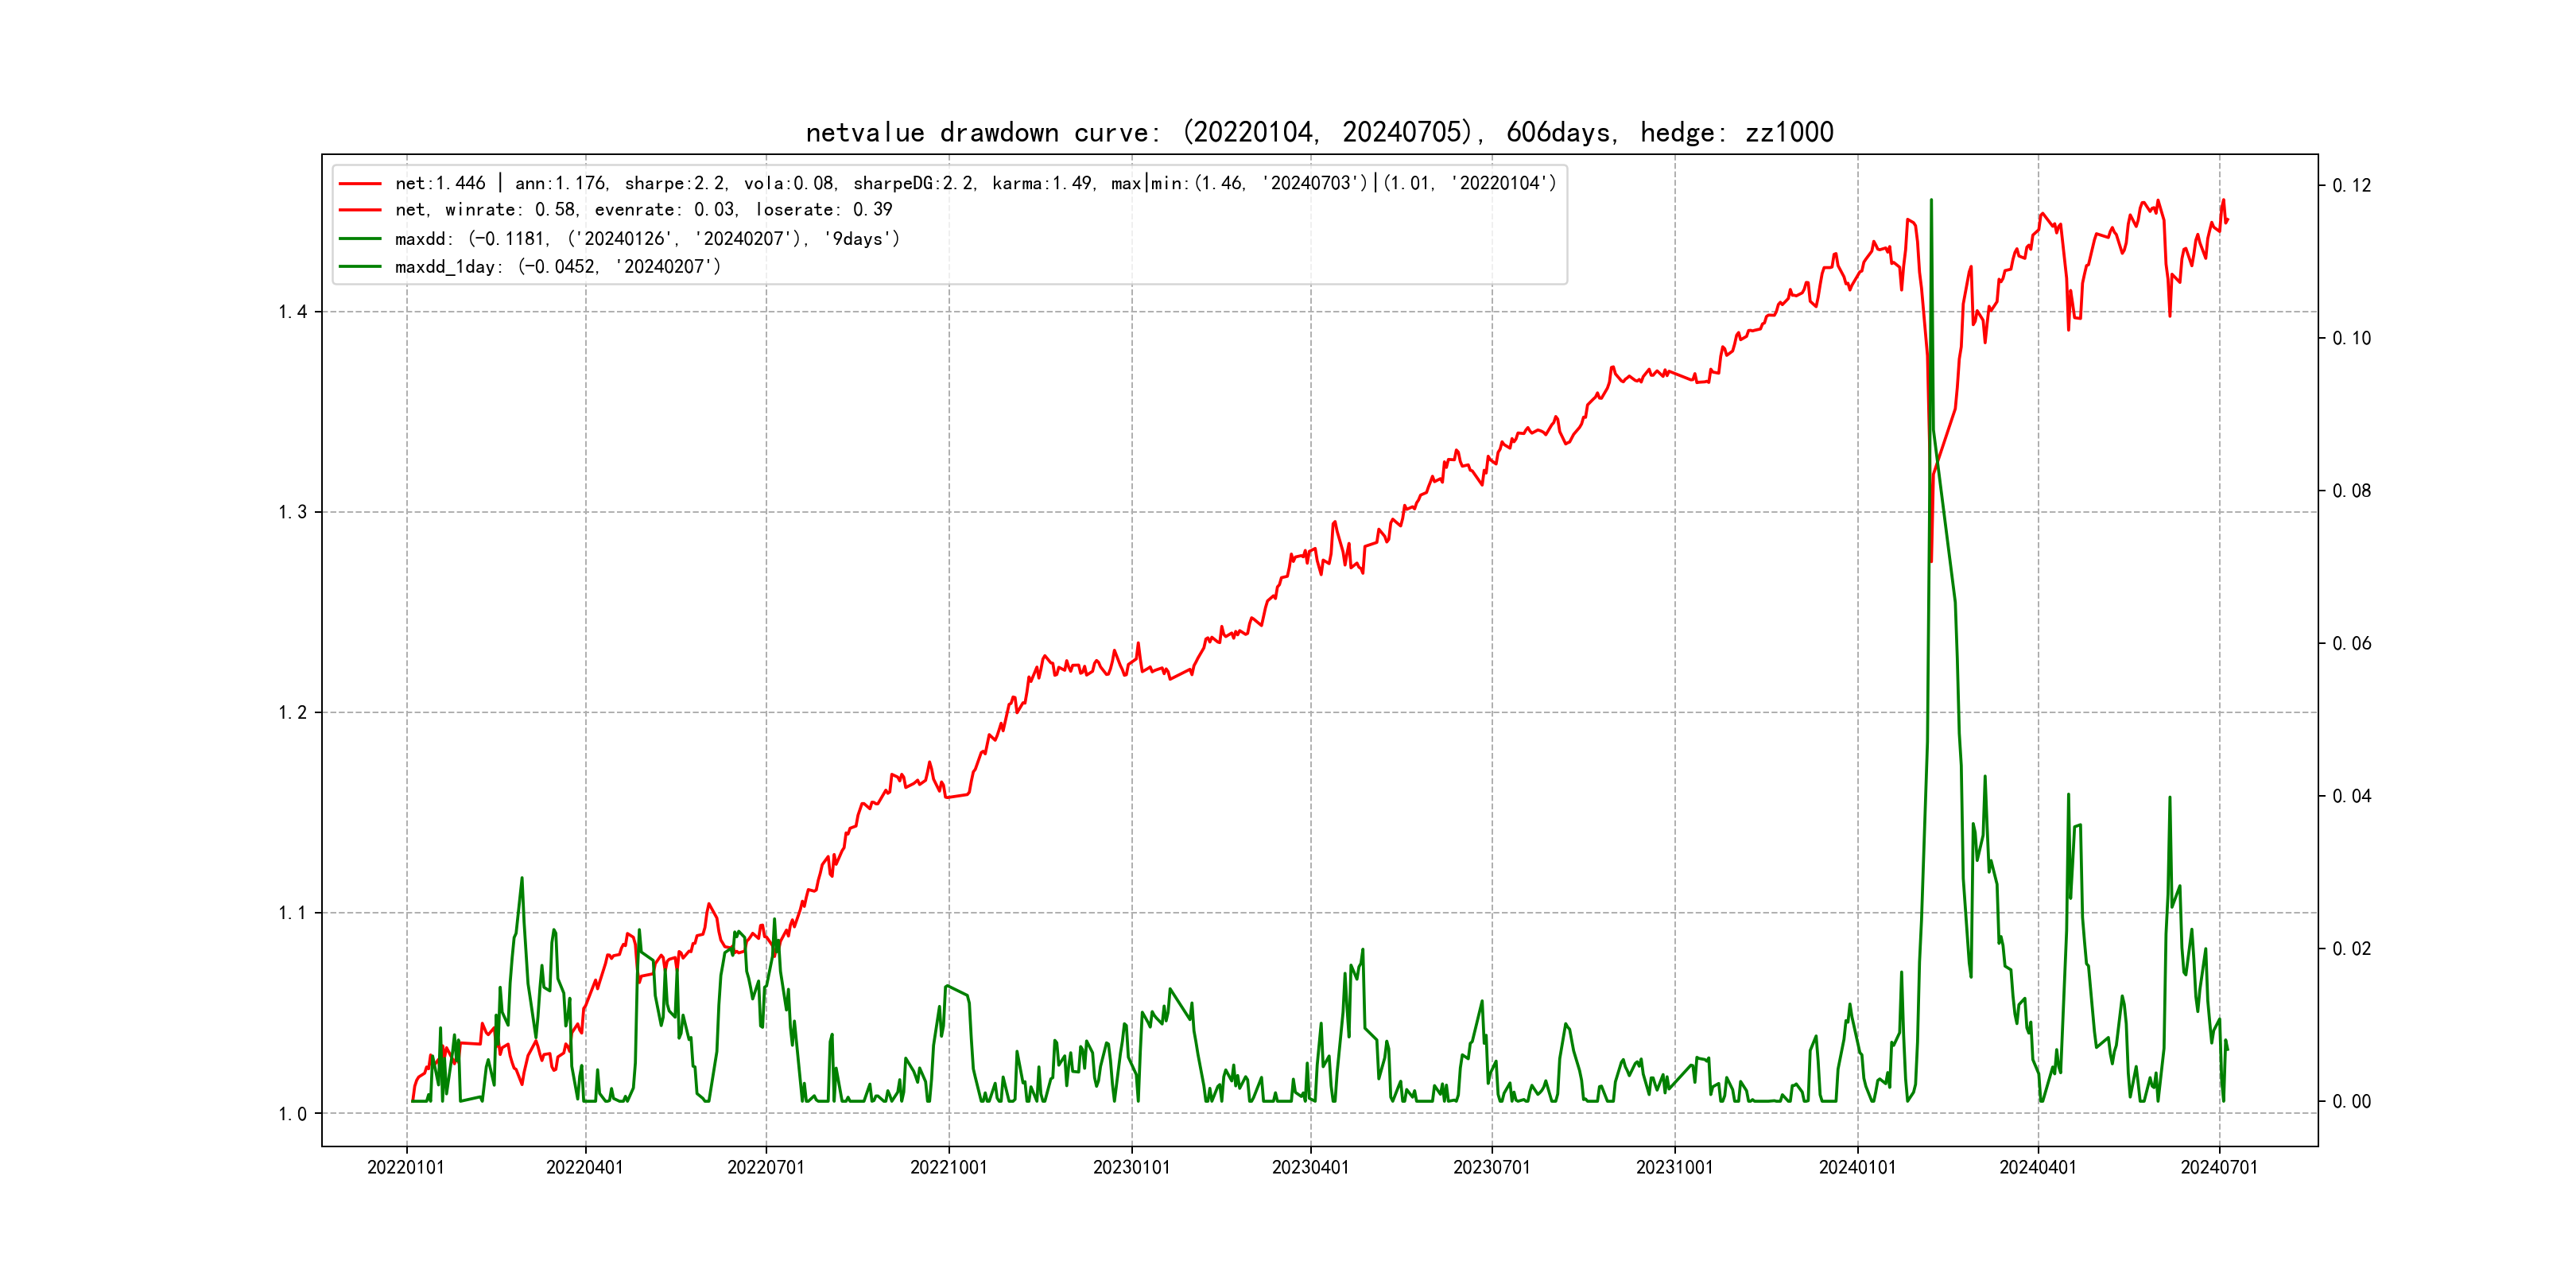Click the chart title text
Viewport: 2576px width, 1288px height.
pos(1319,132)
